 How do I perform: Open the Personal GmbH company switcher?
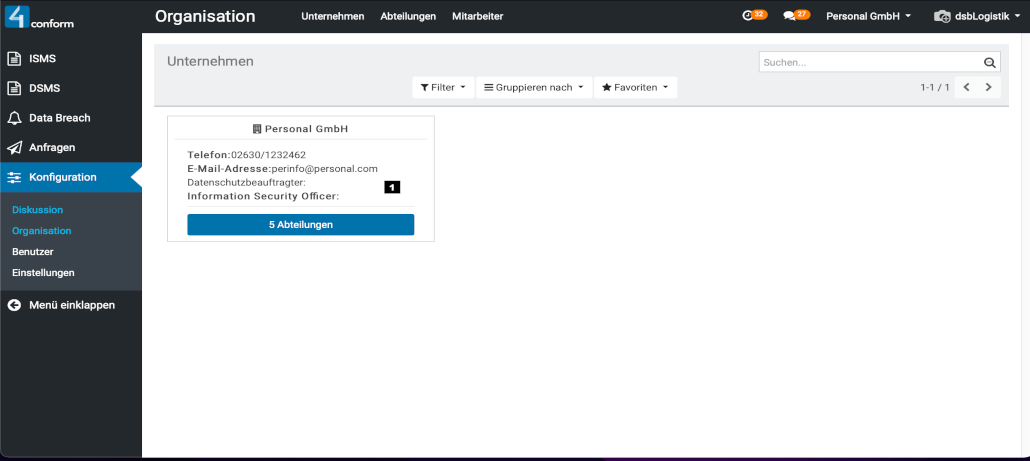[867, 17]
